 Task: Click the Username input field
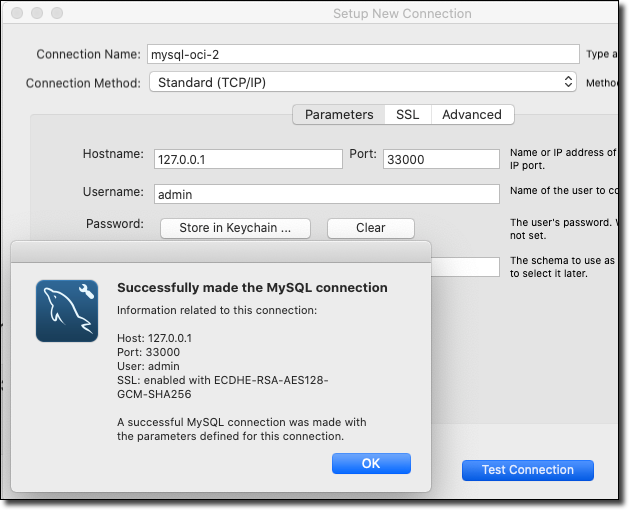pos(327,194)
